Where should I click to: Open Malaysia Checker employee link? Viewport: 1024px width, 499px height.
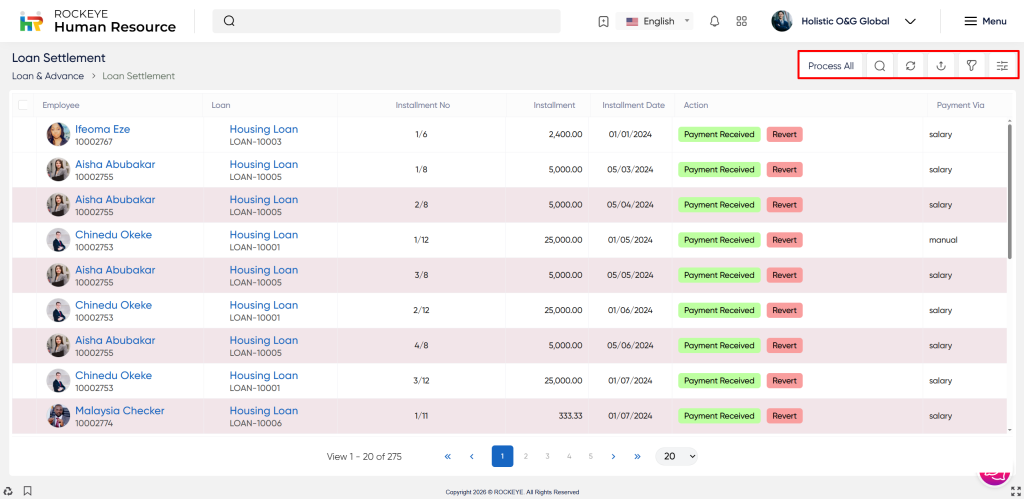119,411
